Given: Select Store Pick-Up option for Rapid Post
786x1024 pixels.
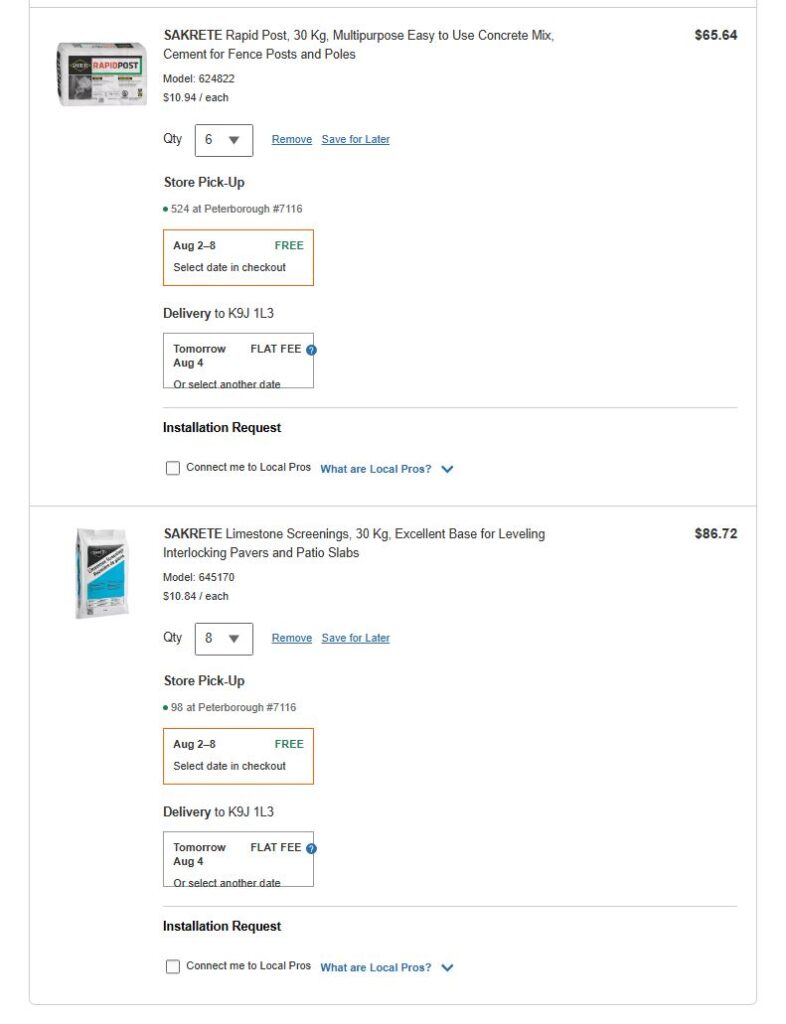Looking at the screenshot, I should coord(238,257).
